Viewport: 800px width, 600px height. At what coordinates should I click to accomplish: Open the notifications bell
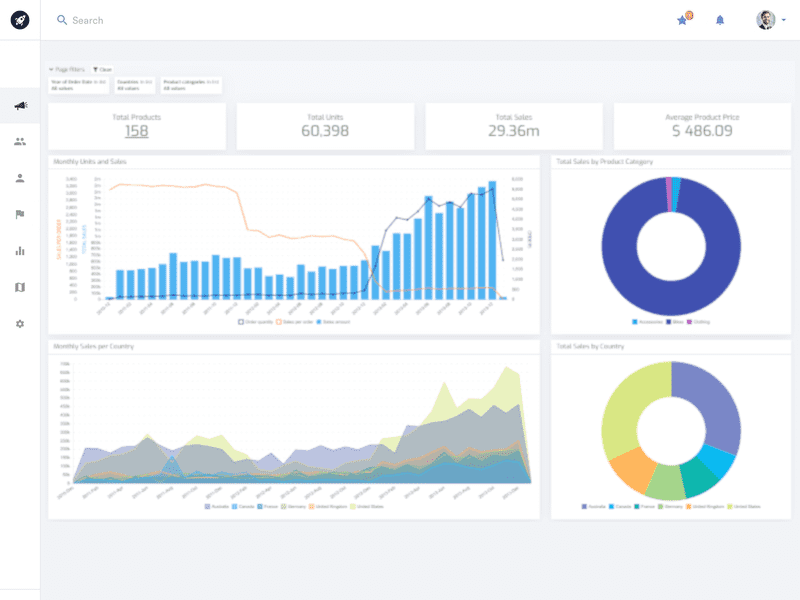point(719,20)
